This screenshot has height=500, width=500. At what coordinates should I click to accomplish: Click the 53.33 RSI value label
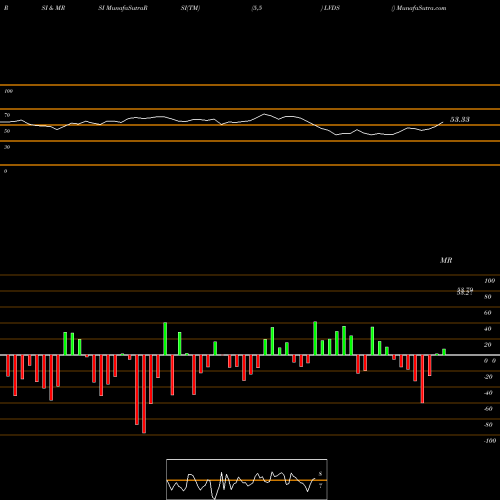click(x=460, y=119)
